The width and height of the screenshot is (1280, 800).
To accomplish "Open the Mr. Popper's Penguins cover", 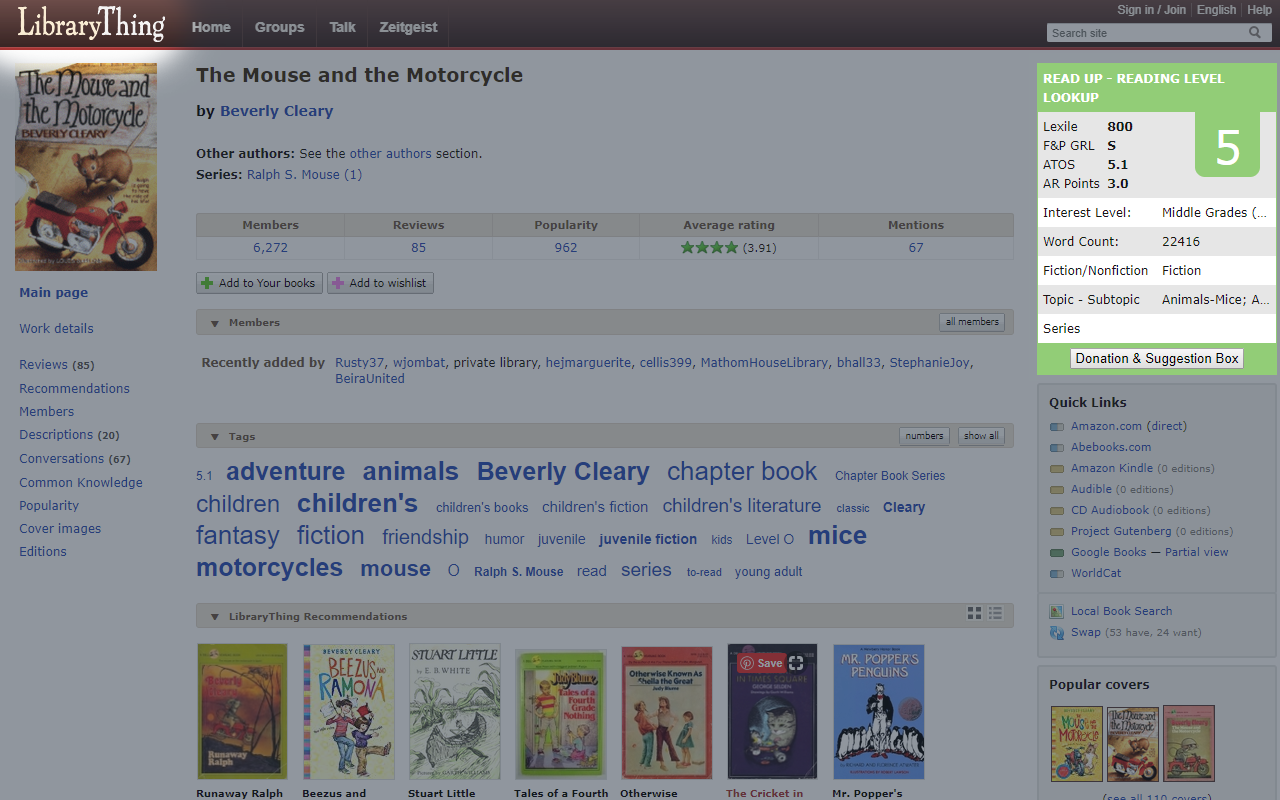I will [x=879, y=712].
